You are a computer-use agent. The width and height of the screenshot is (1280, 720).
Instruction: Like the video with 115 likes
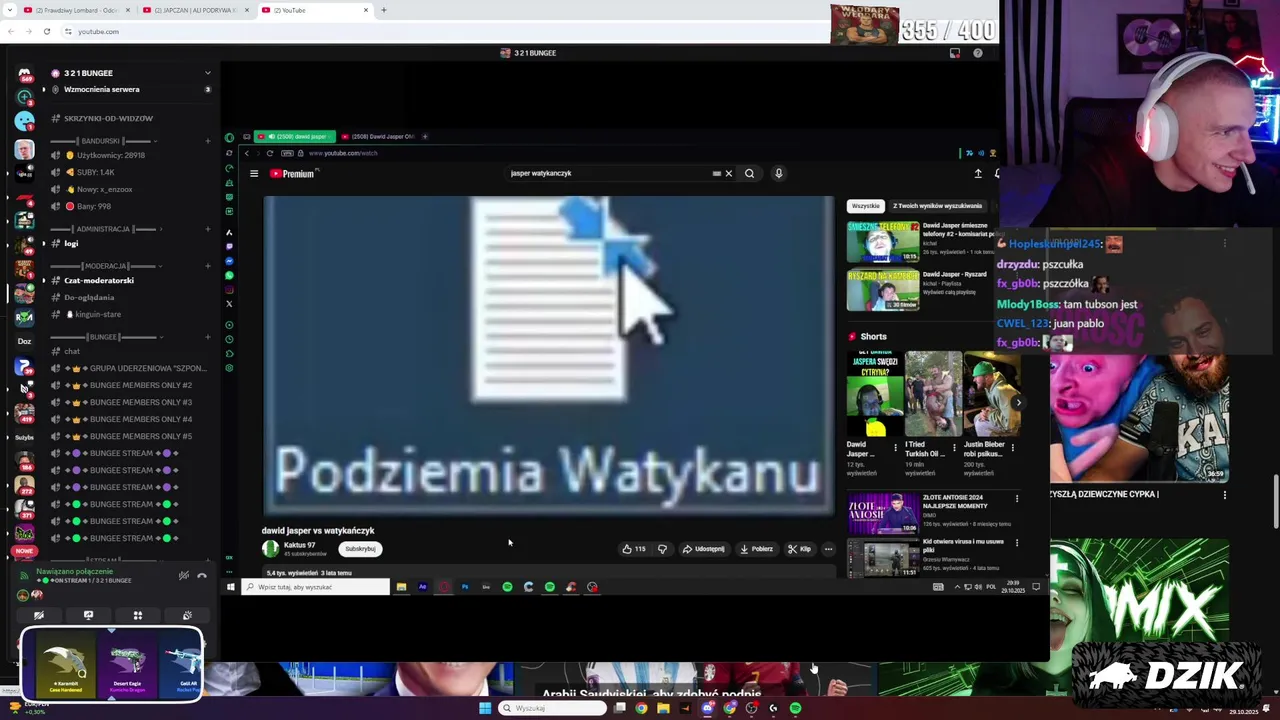(x=633, y=549)
